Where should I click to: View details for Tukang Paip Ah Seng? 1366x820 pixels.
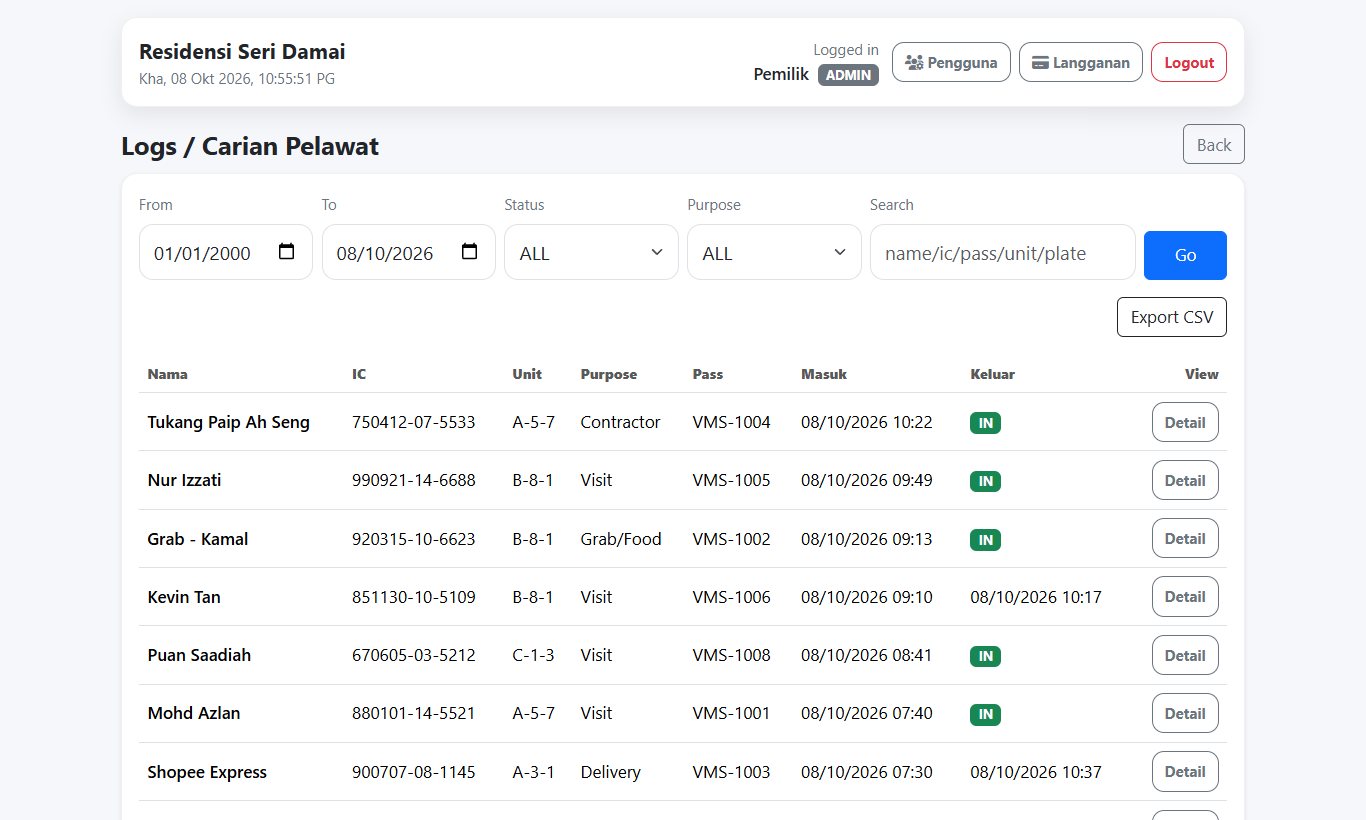[x=1185, y=422]
